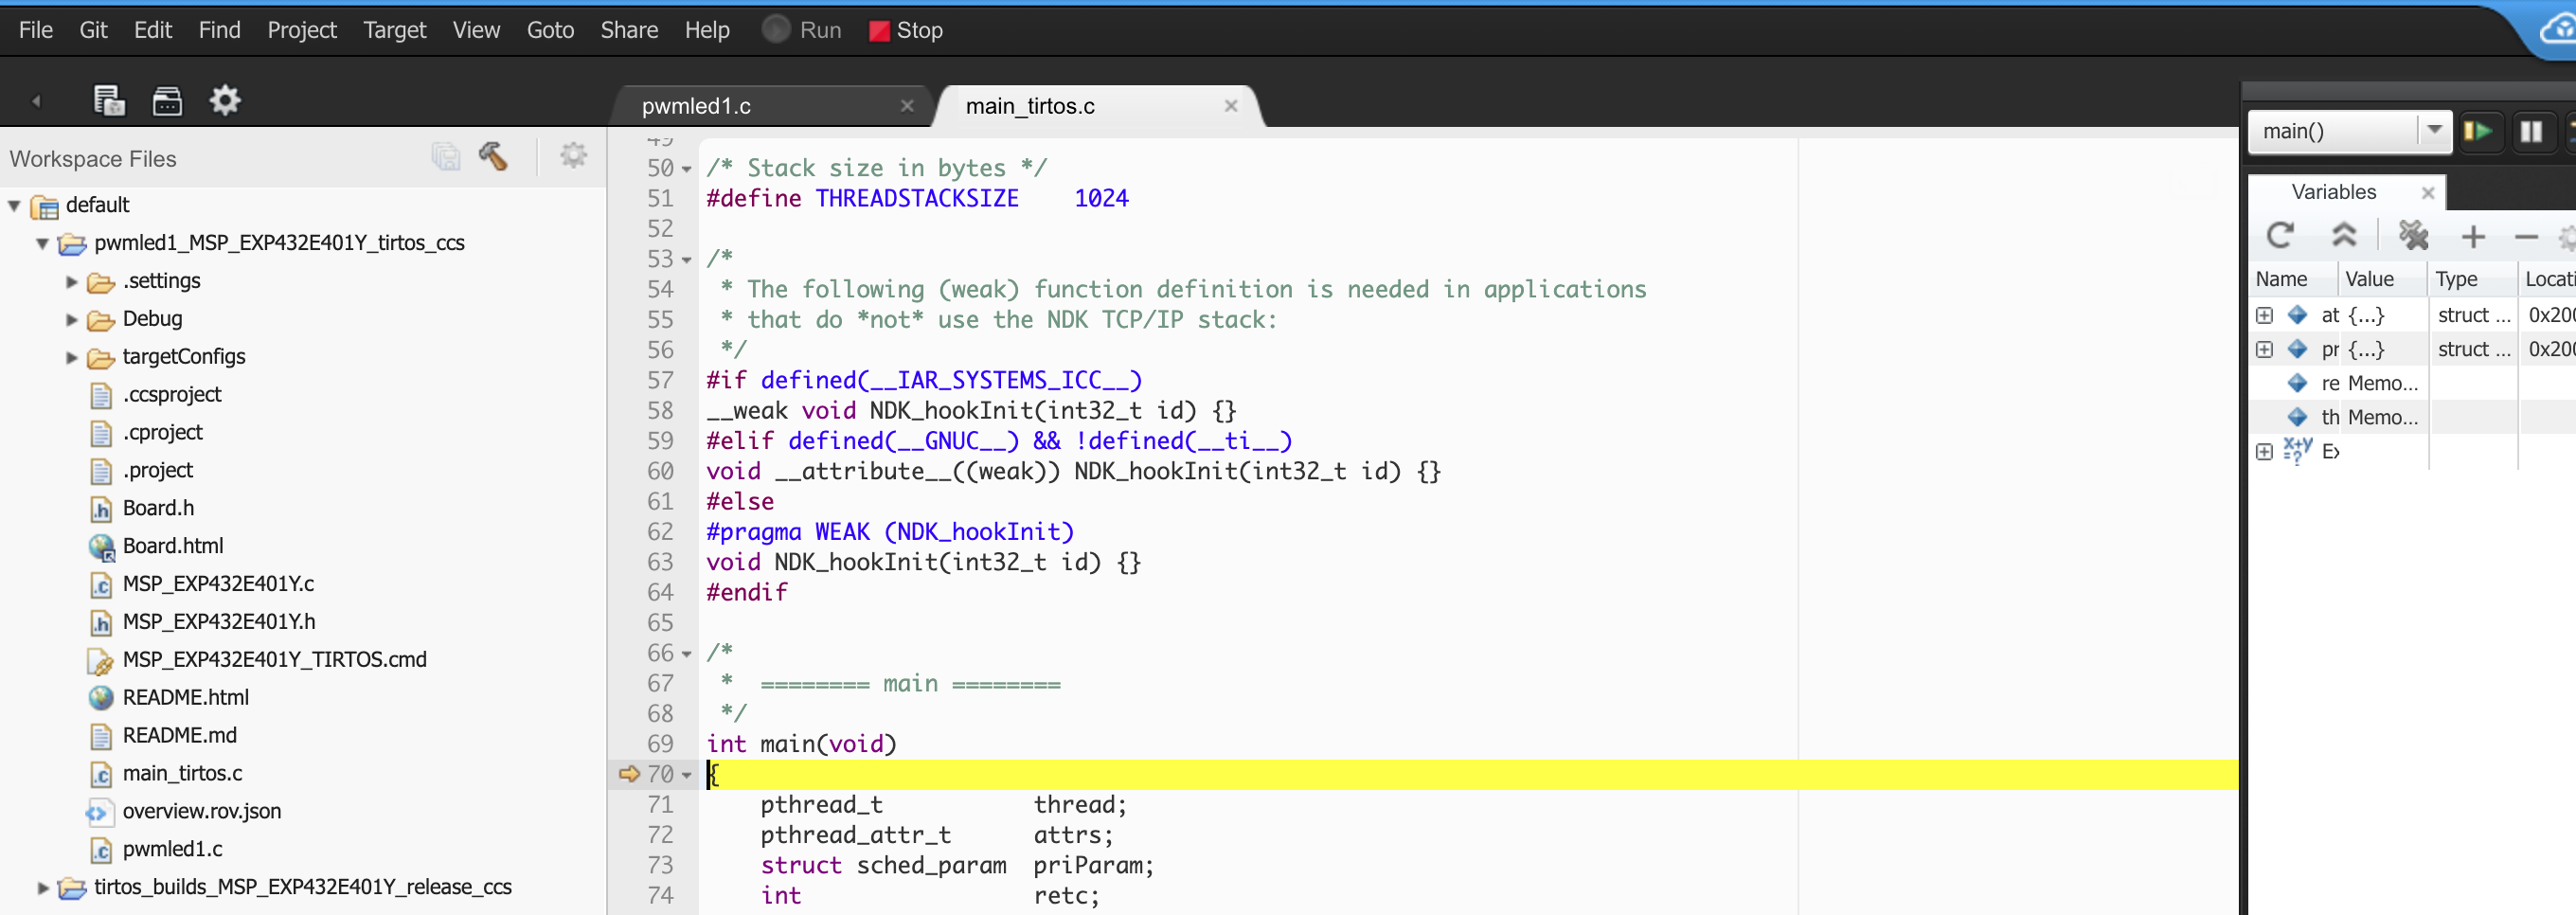Select pwmled1.c in file tree
The height and width of the screenshot is (915, 2576).
[x=172, y=850]
